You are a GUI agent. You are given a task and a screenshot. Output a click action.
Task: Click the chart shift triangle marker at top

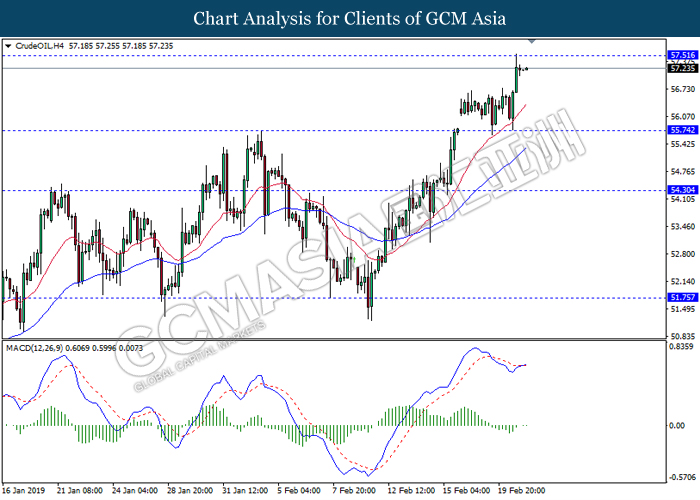click(x=531, y=42)
